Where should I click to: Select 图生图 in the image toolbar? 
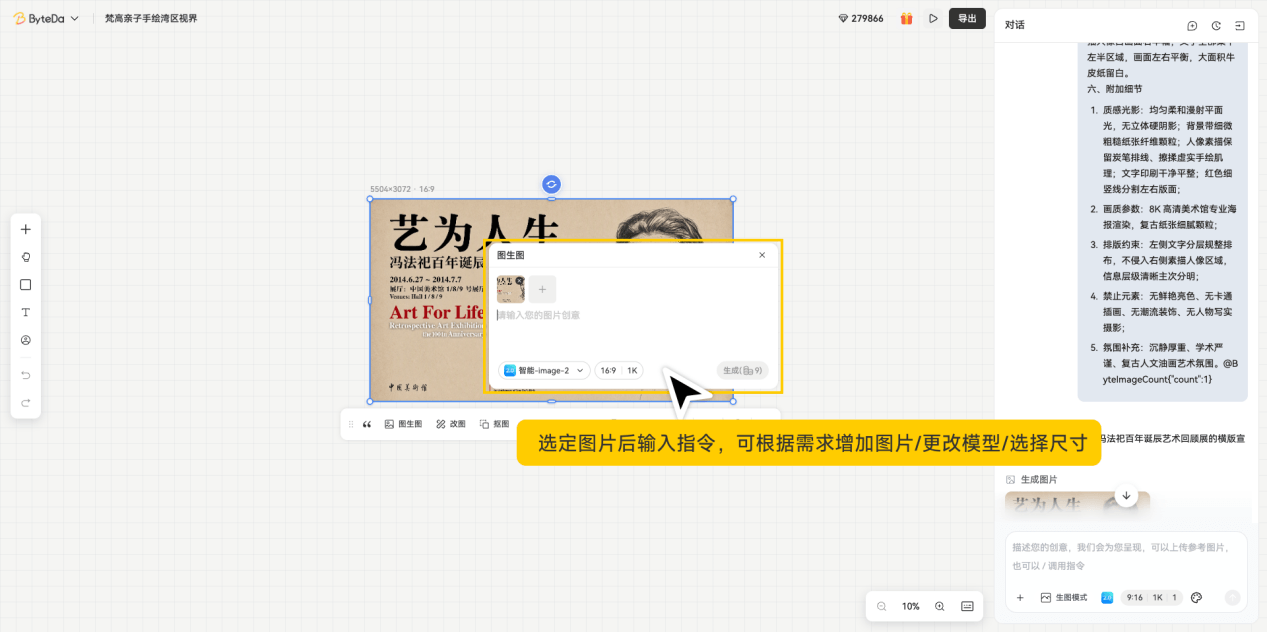(x=403, y=424)
